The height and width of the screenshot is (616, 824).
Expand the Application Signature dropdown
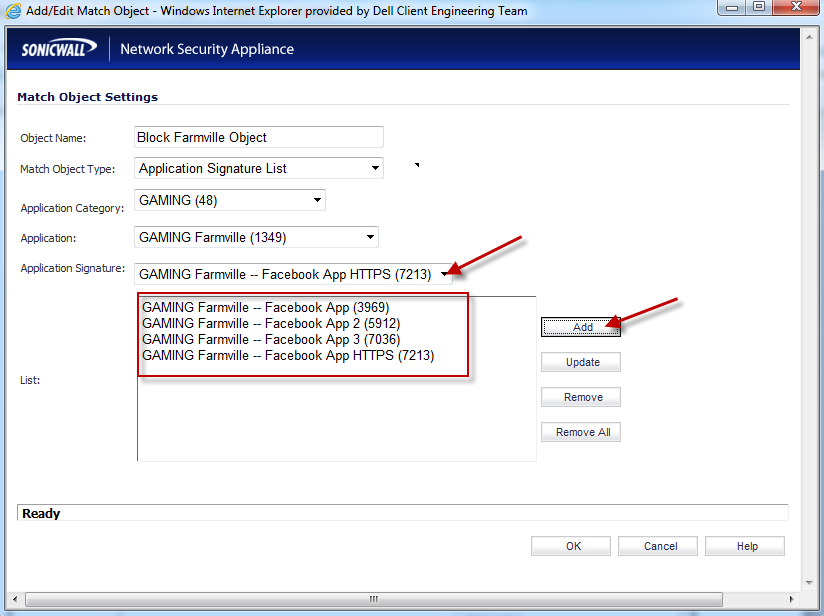pos(293,274)
